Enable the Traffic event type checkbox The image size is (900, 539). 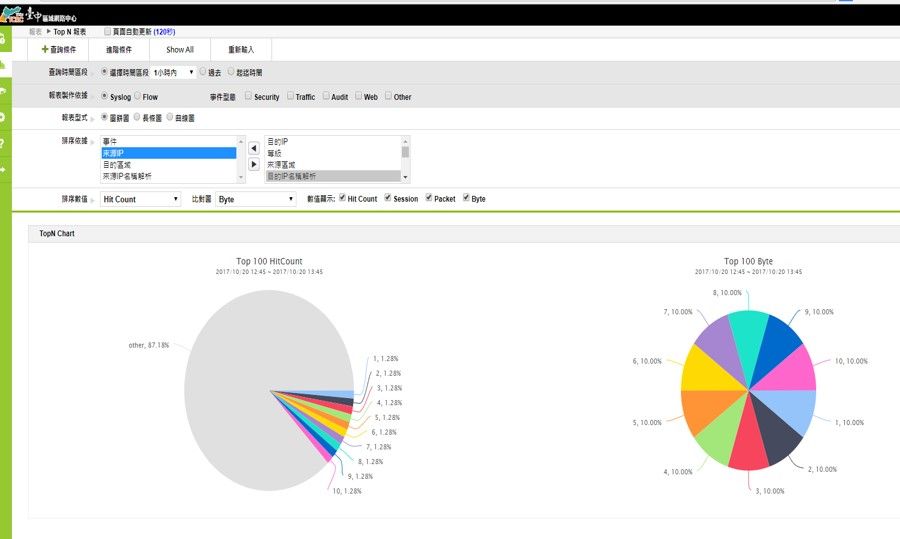pos(290,96)
